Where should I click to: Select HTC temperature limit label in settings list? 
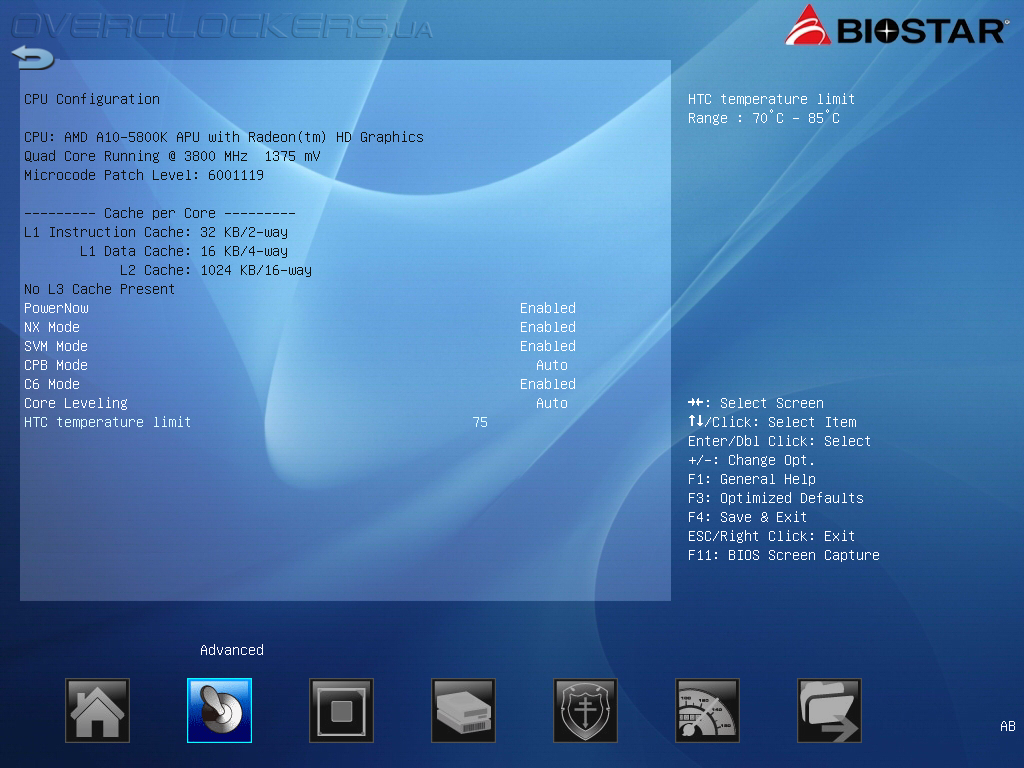coord(107,423)
